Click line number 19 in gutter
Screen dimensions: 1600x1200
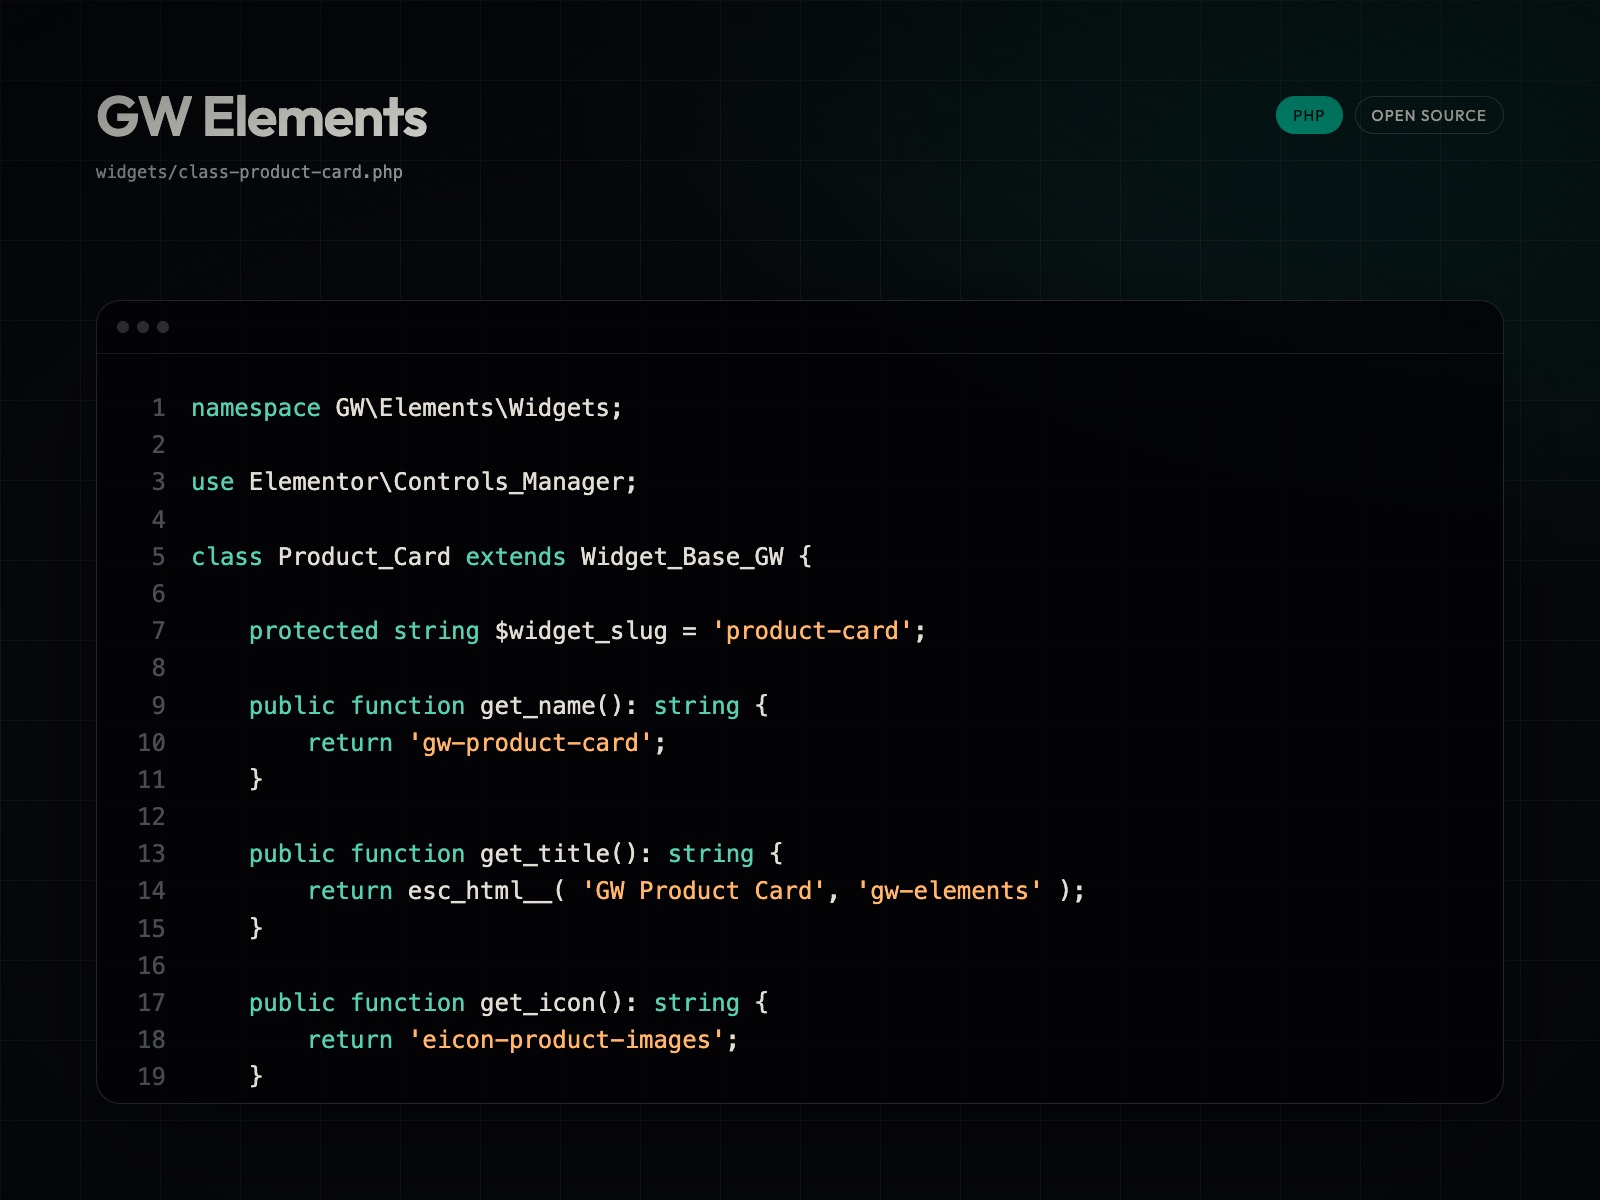(151, 1077)
